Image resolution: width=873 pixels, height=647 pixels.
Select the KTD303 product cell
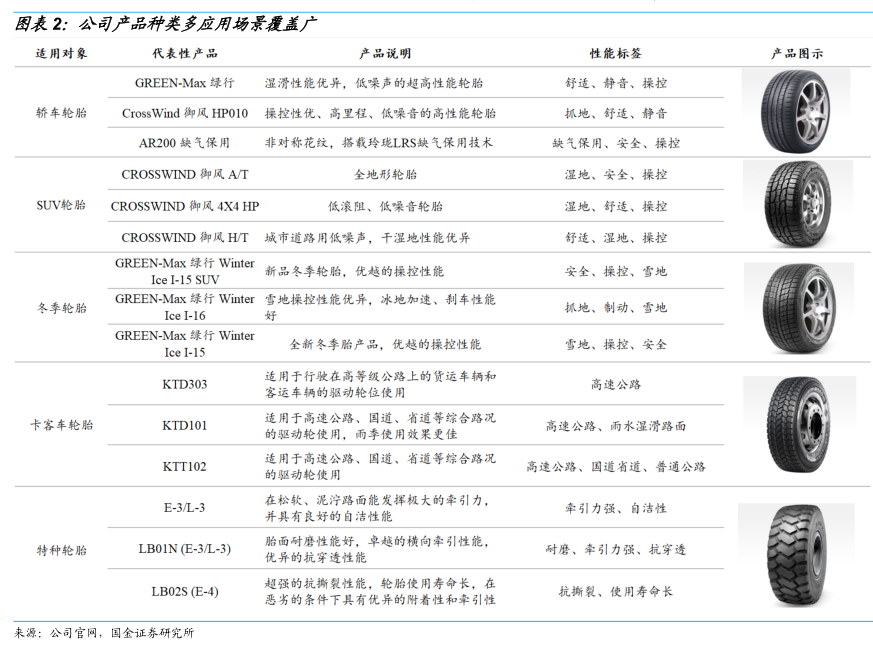(184, 384)
